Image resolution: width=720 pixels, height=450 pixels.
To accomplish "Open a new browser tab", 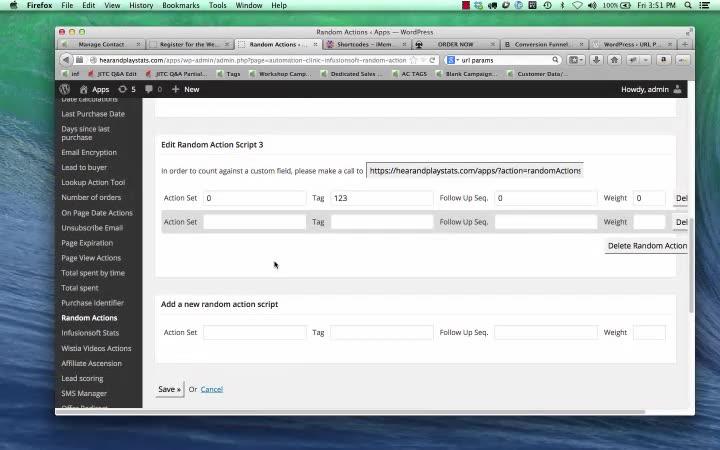I will 685,45.
